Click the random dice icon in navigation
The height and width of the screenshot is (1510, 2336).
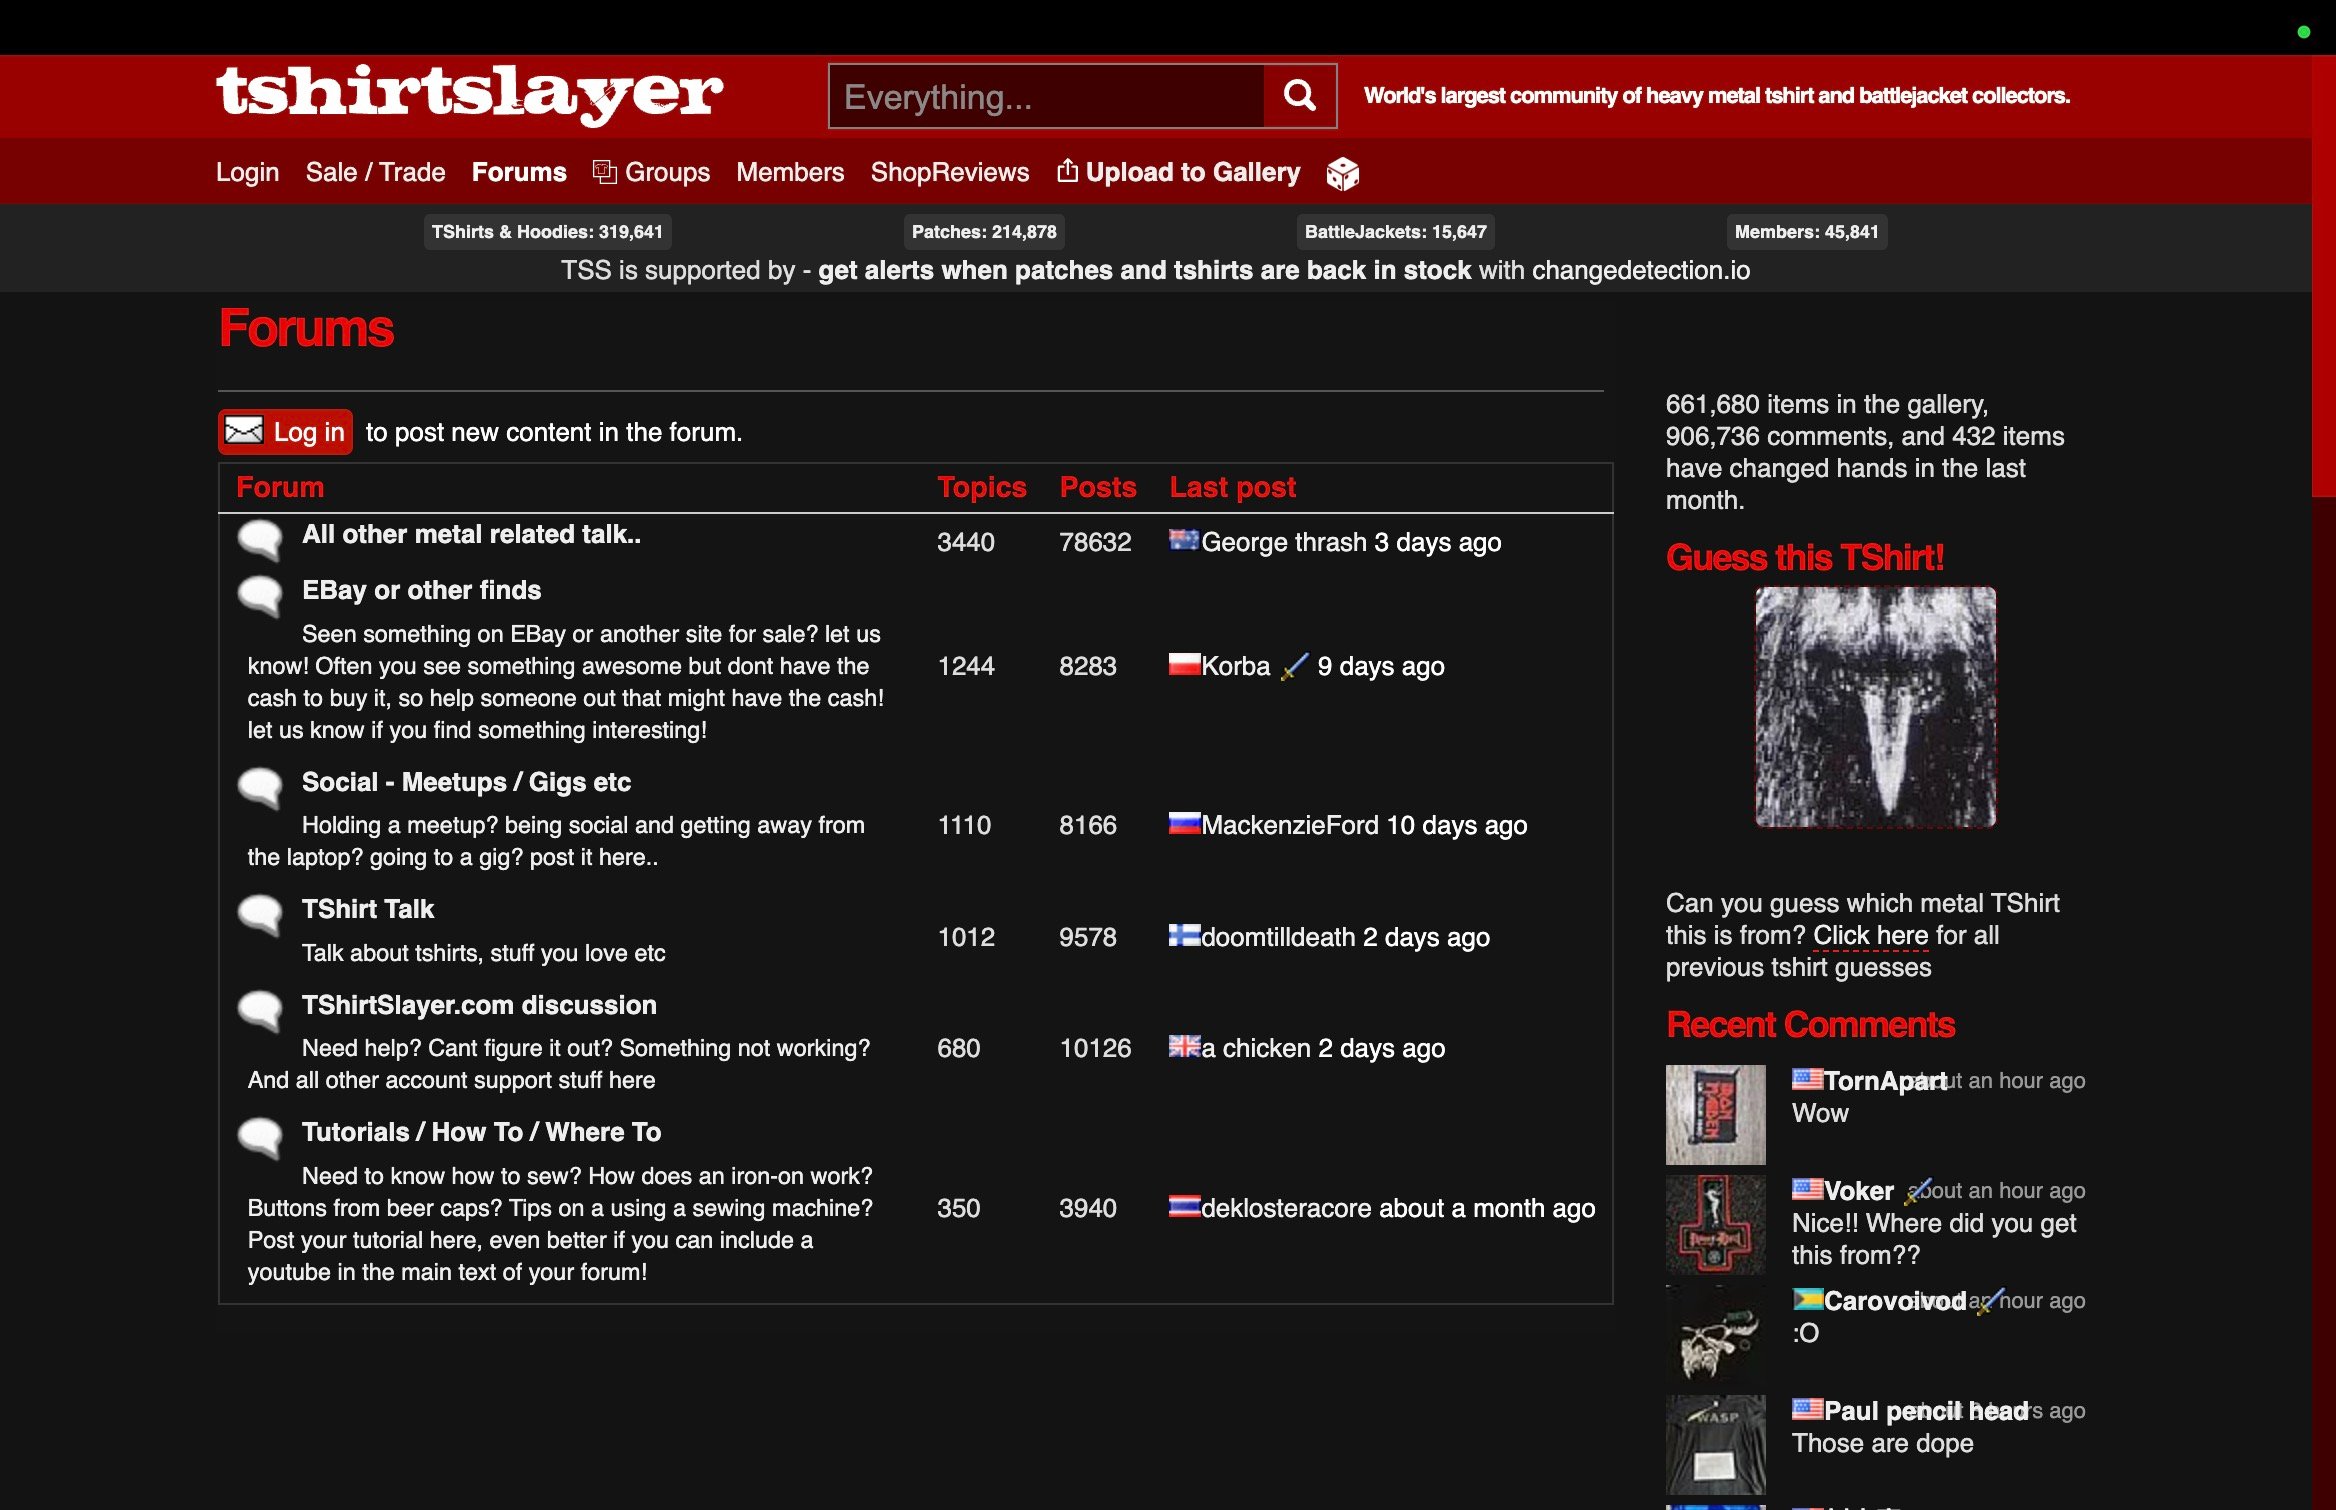tap(1342, 174)
